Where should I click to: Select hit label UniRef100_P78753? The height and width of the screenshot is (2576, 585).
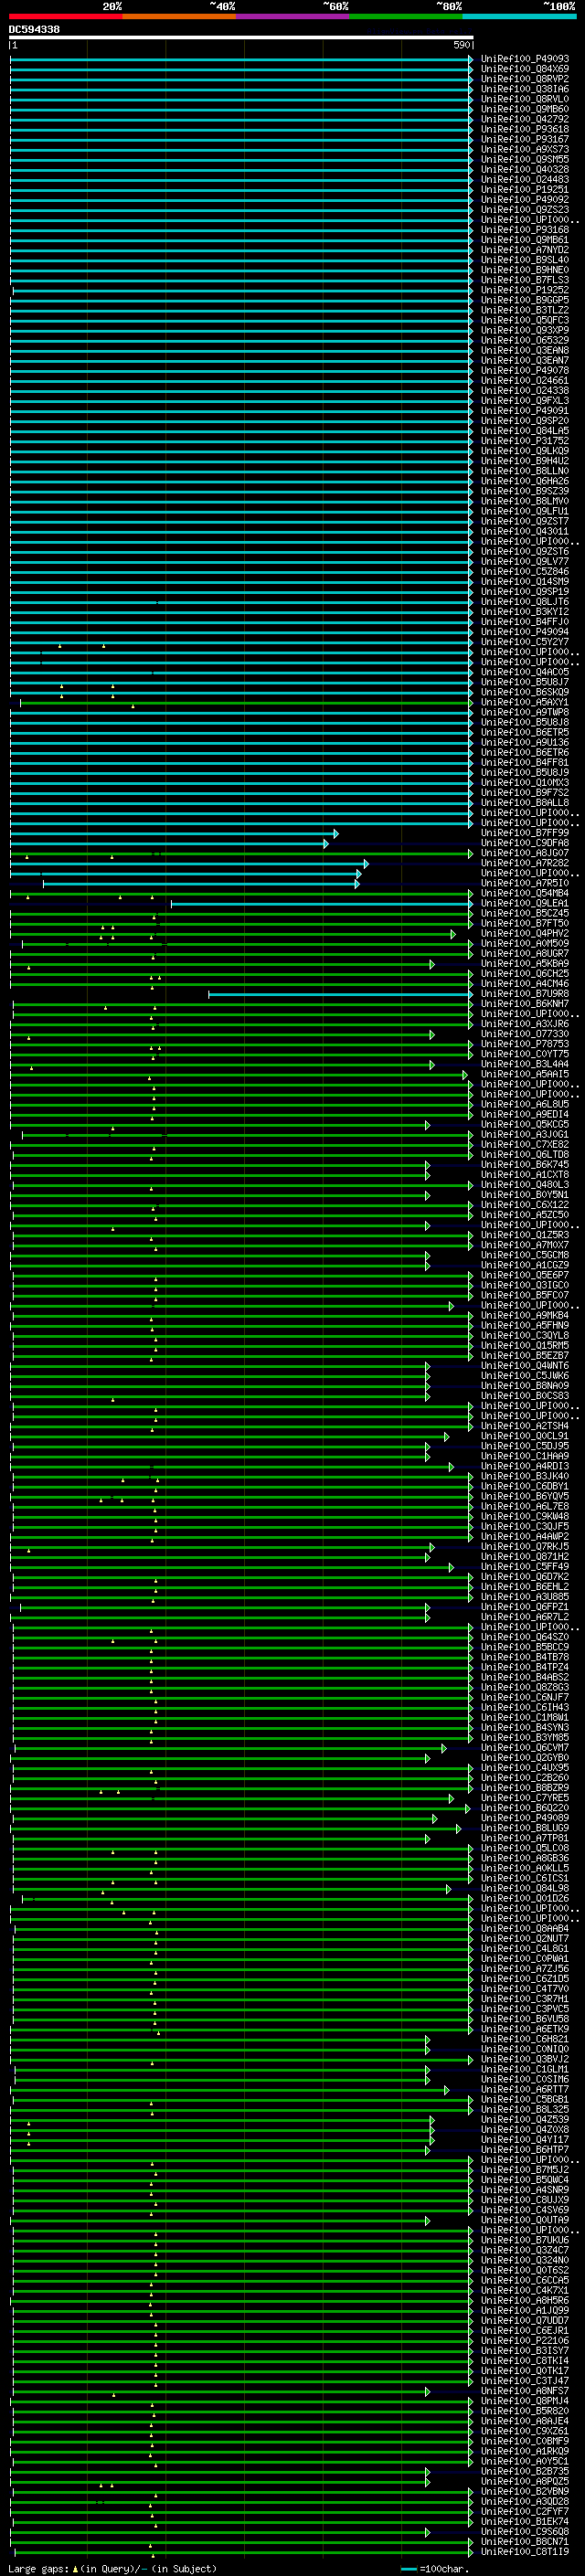coord(525,1044)
